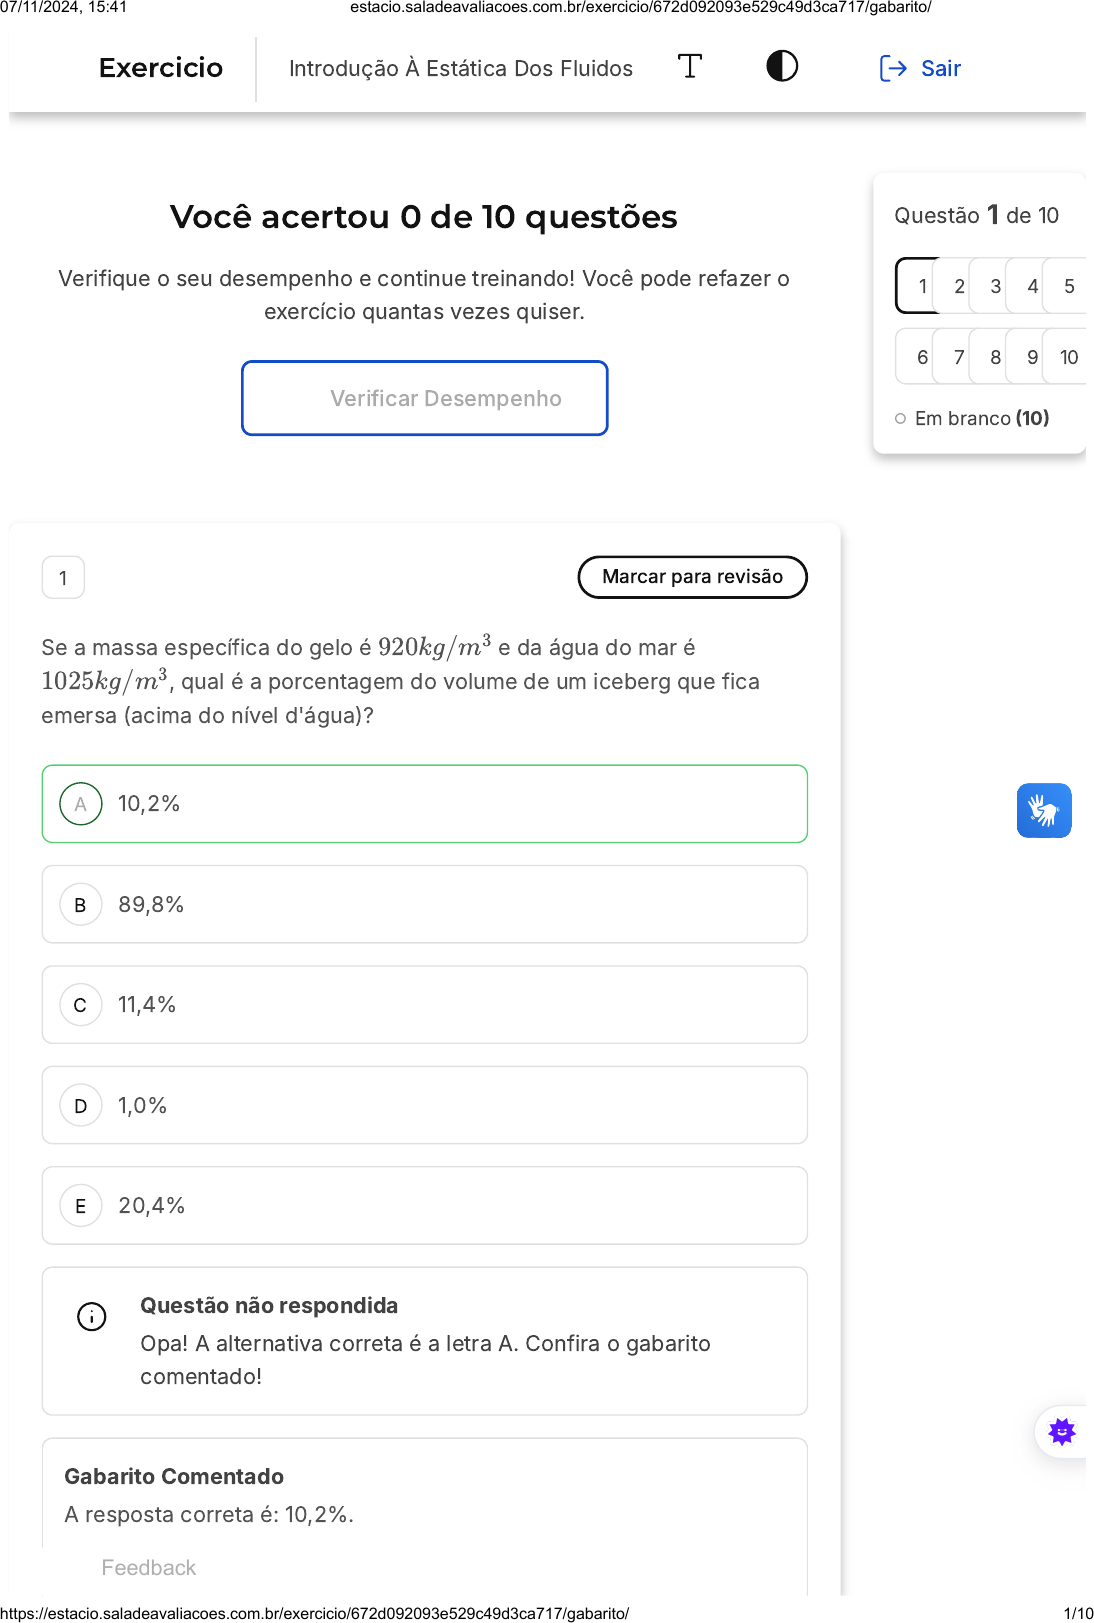Toggle the high contrast mode icon
The width and height of the screenshot is (1094, 1623).
(x=782, y=67)
